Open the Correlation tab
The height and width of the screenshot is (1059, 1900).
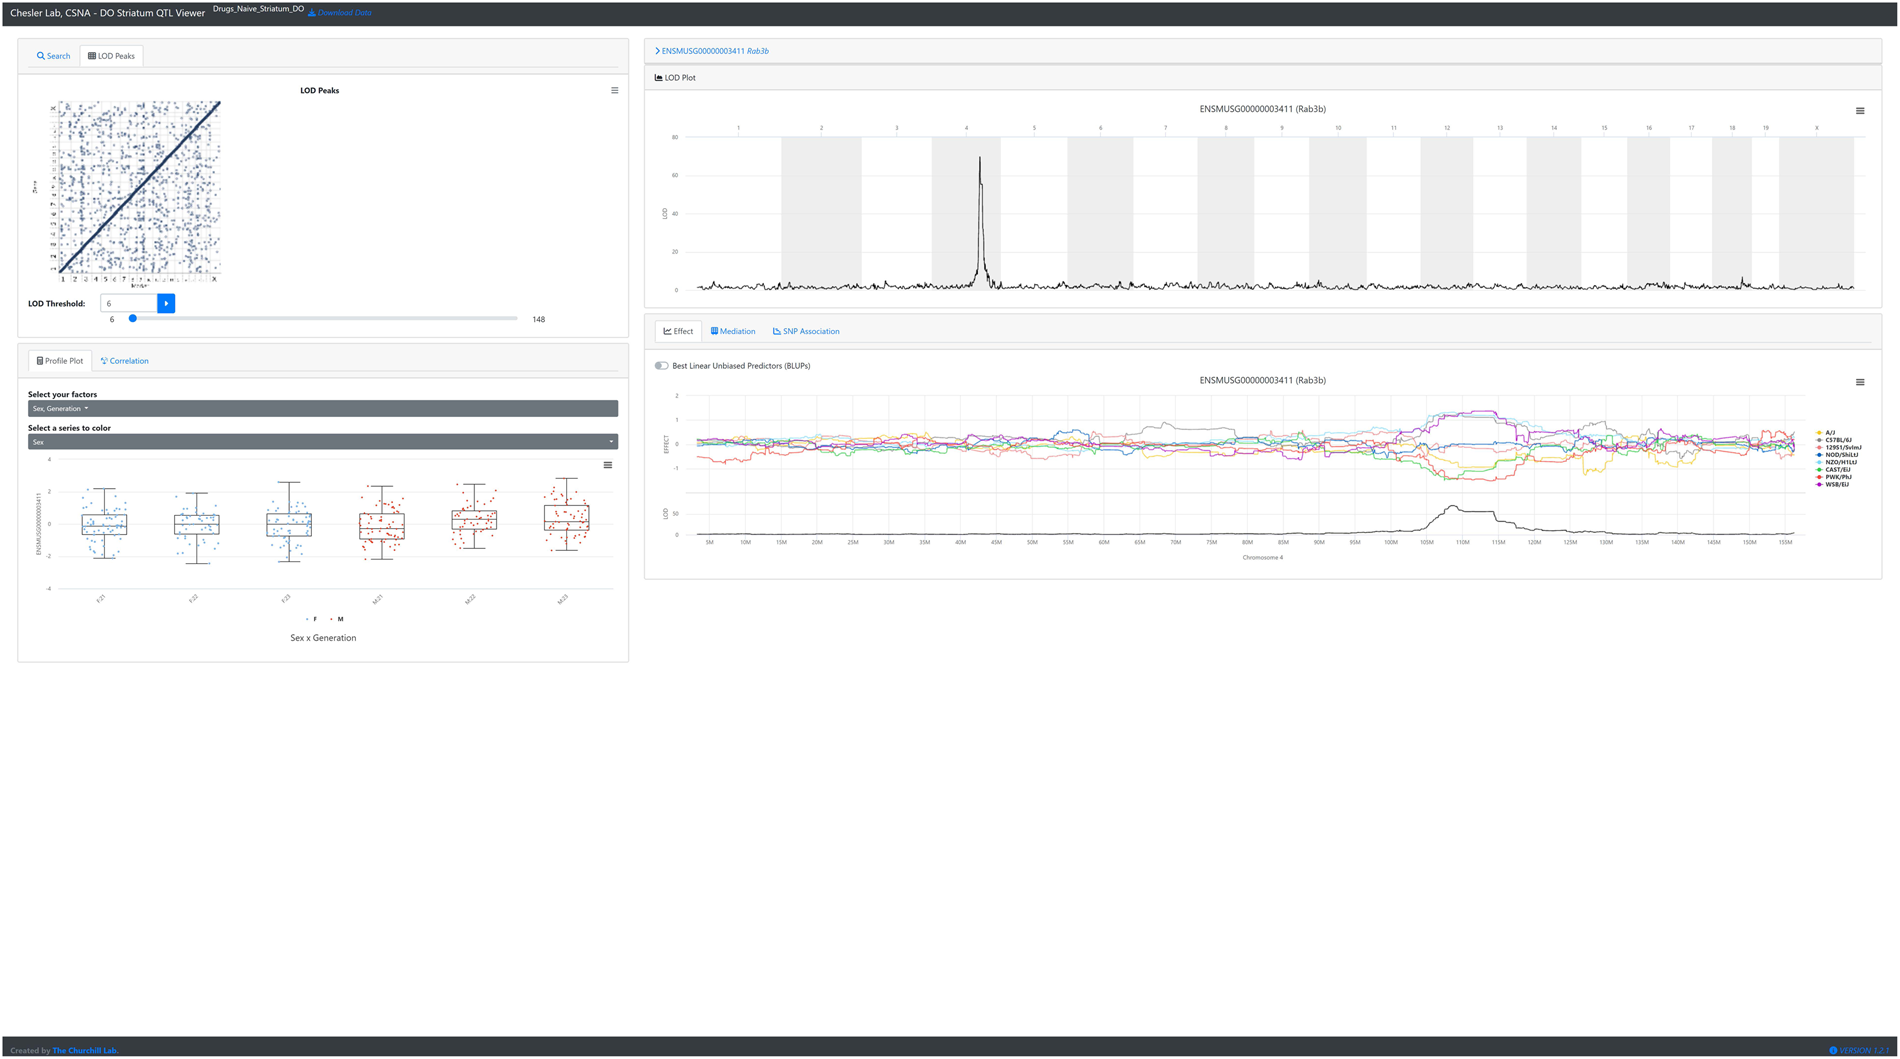coord(125,361)
